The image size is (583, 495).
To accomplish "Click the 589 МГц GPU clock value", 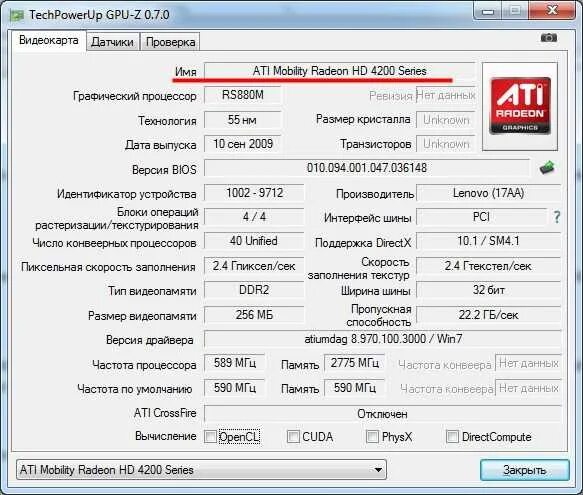I will click(x=235, y=363).
